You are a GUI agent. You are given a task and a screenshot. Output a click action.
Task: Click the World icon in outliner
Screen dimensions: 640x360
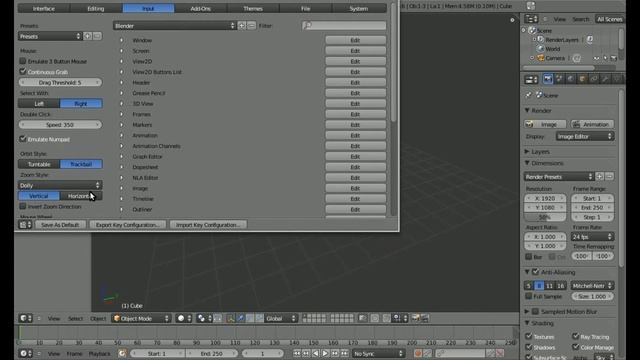(x=541, y=49)
